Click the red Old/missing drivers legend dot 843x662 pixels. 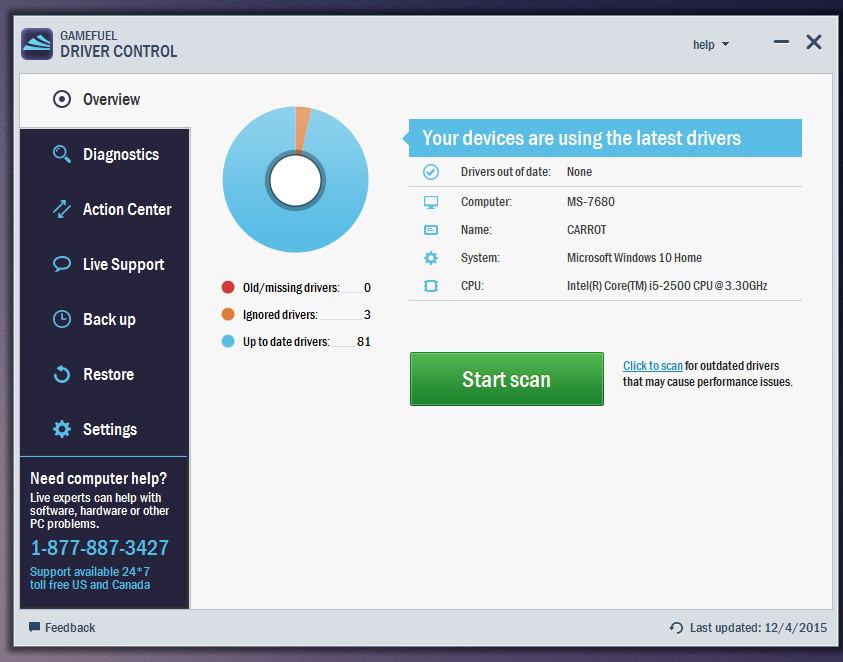pyautogui.click(x=228, y=288)
